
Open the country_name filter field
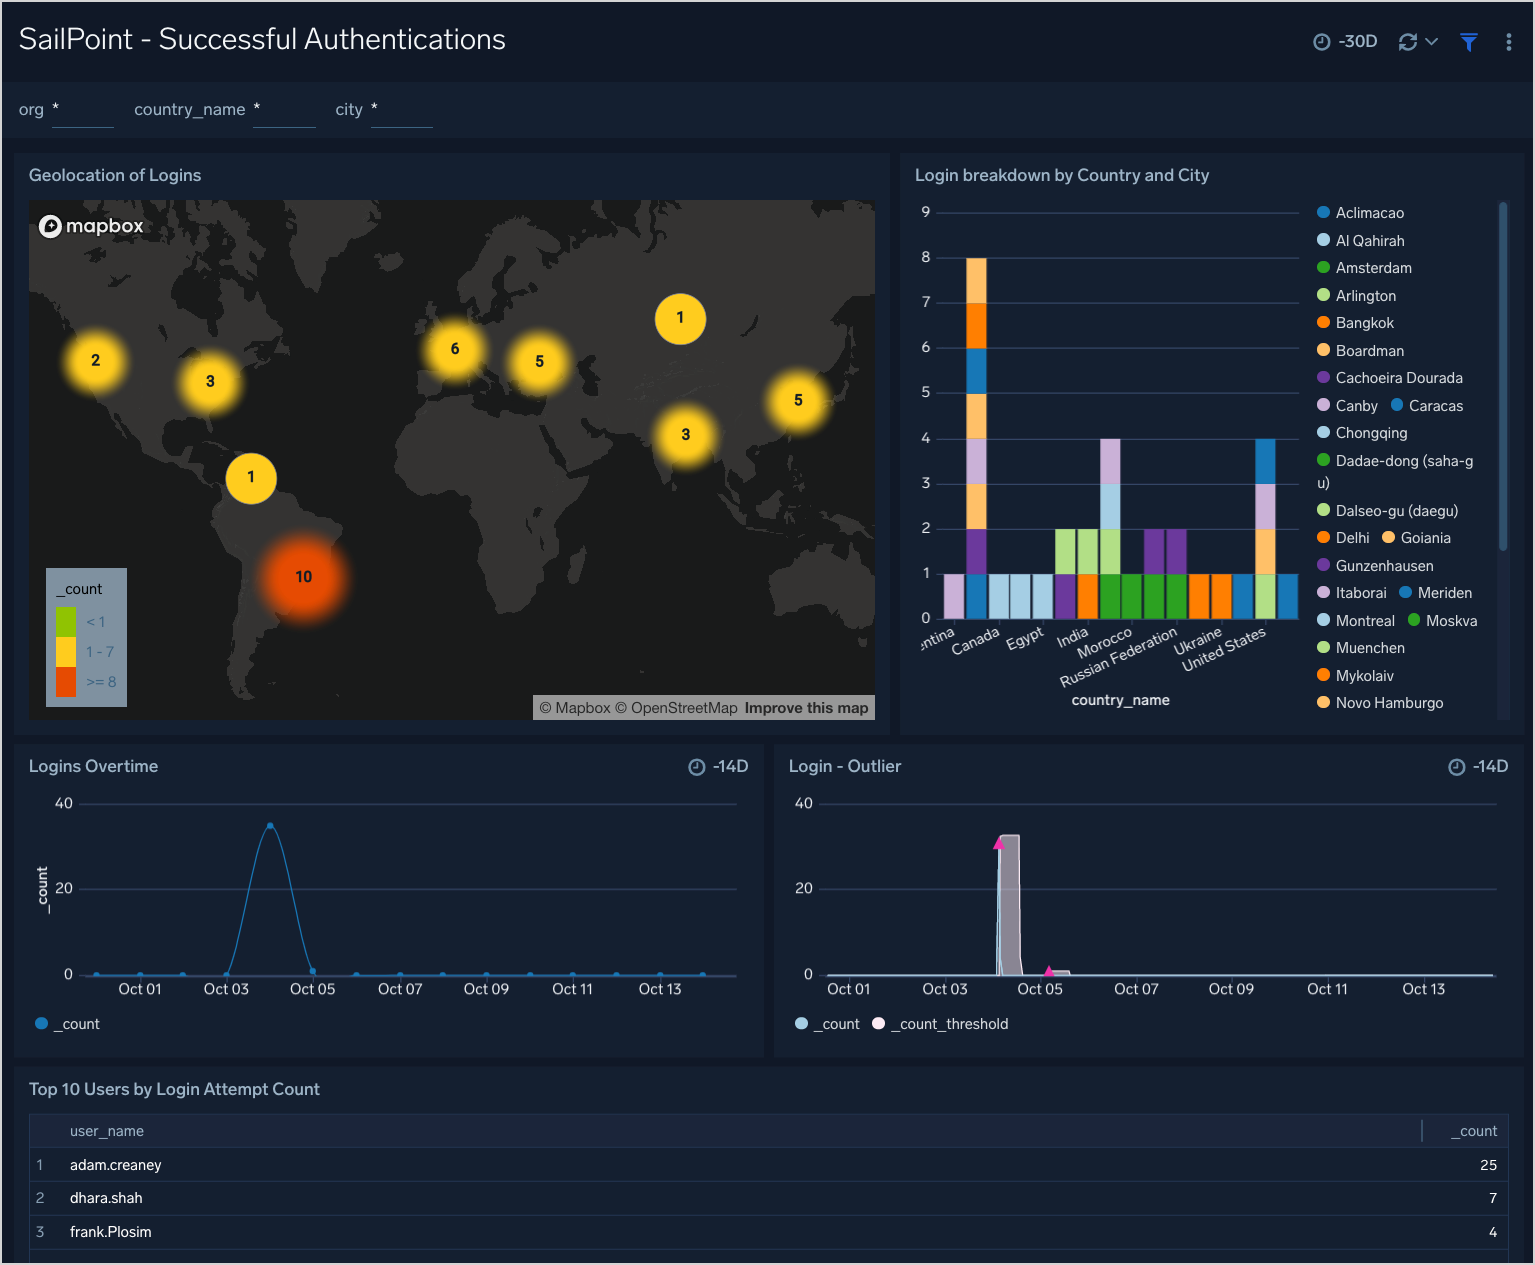(284, 110)
